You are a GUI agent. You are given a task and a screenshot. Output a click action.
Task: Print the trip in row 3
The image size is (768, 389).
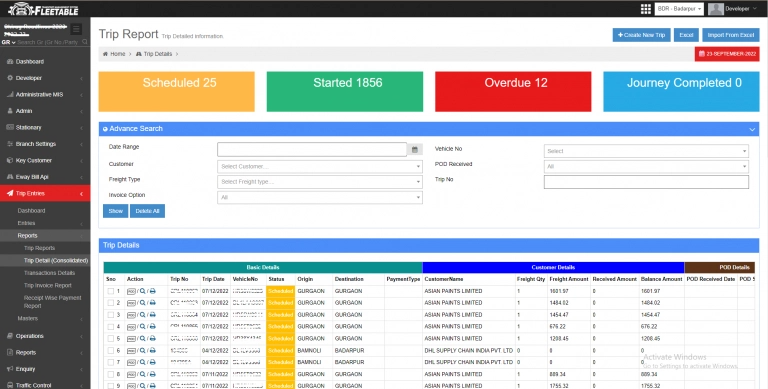click(153, 315)
